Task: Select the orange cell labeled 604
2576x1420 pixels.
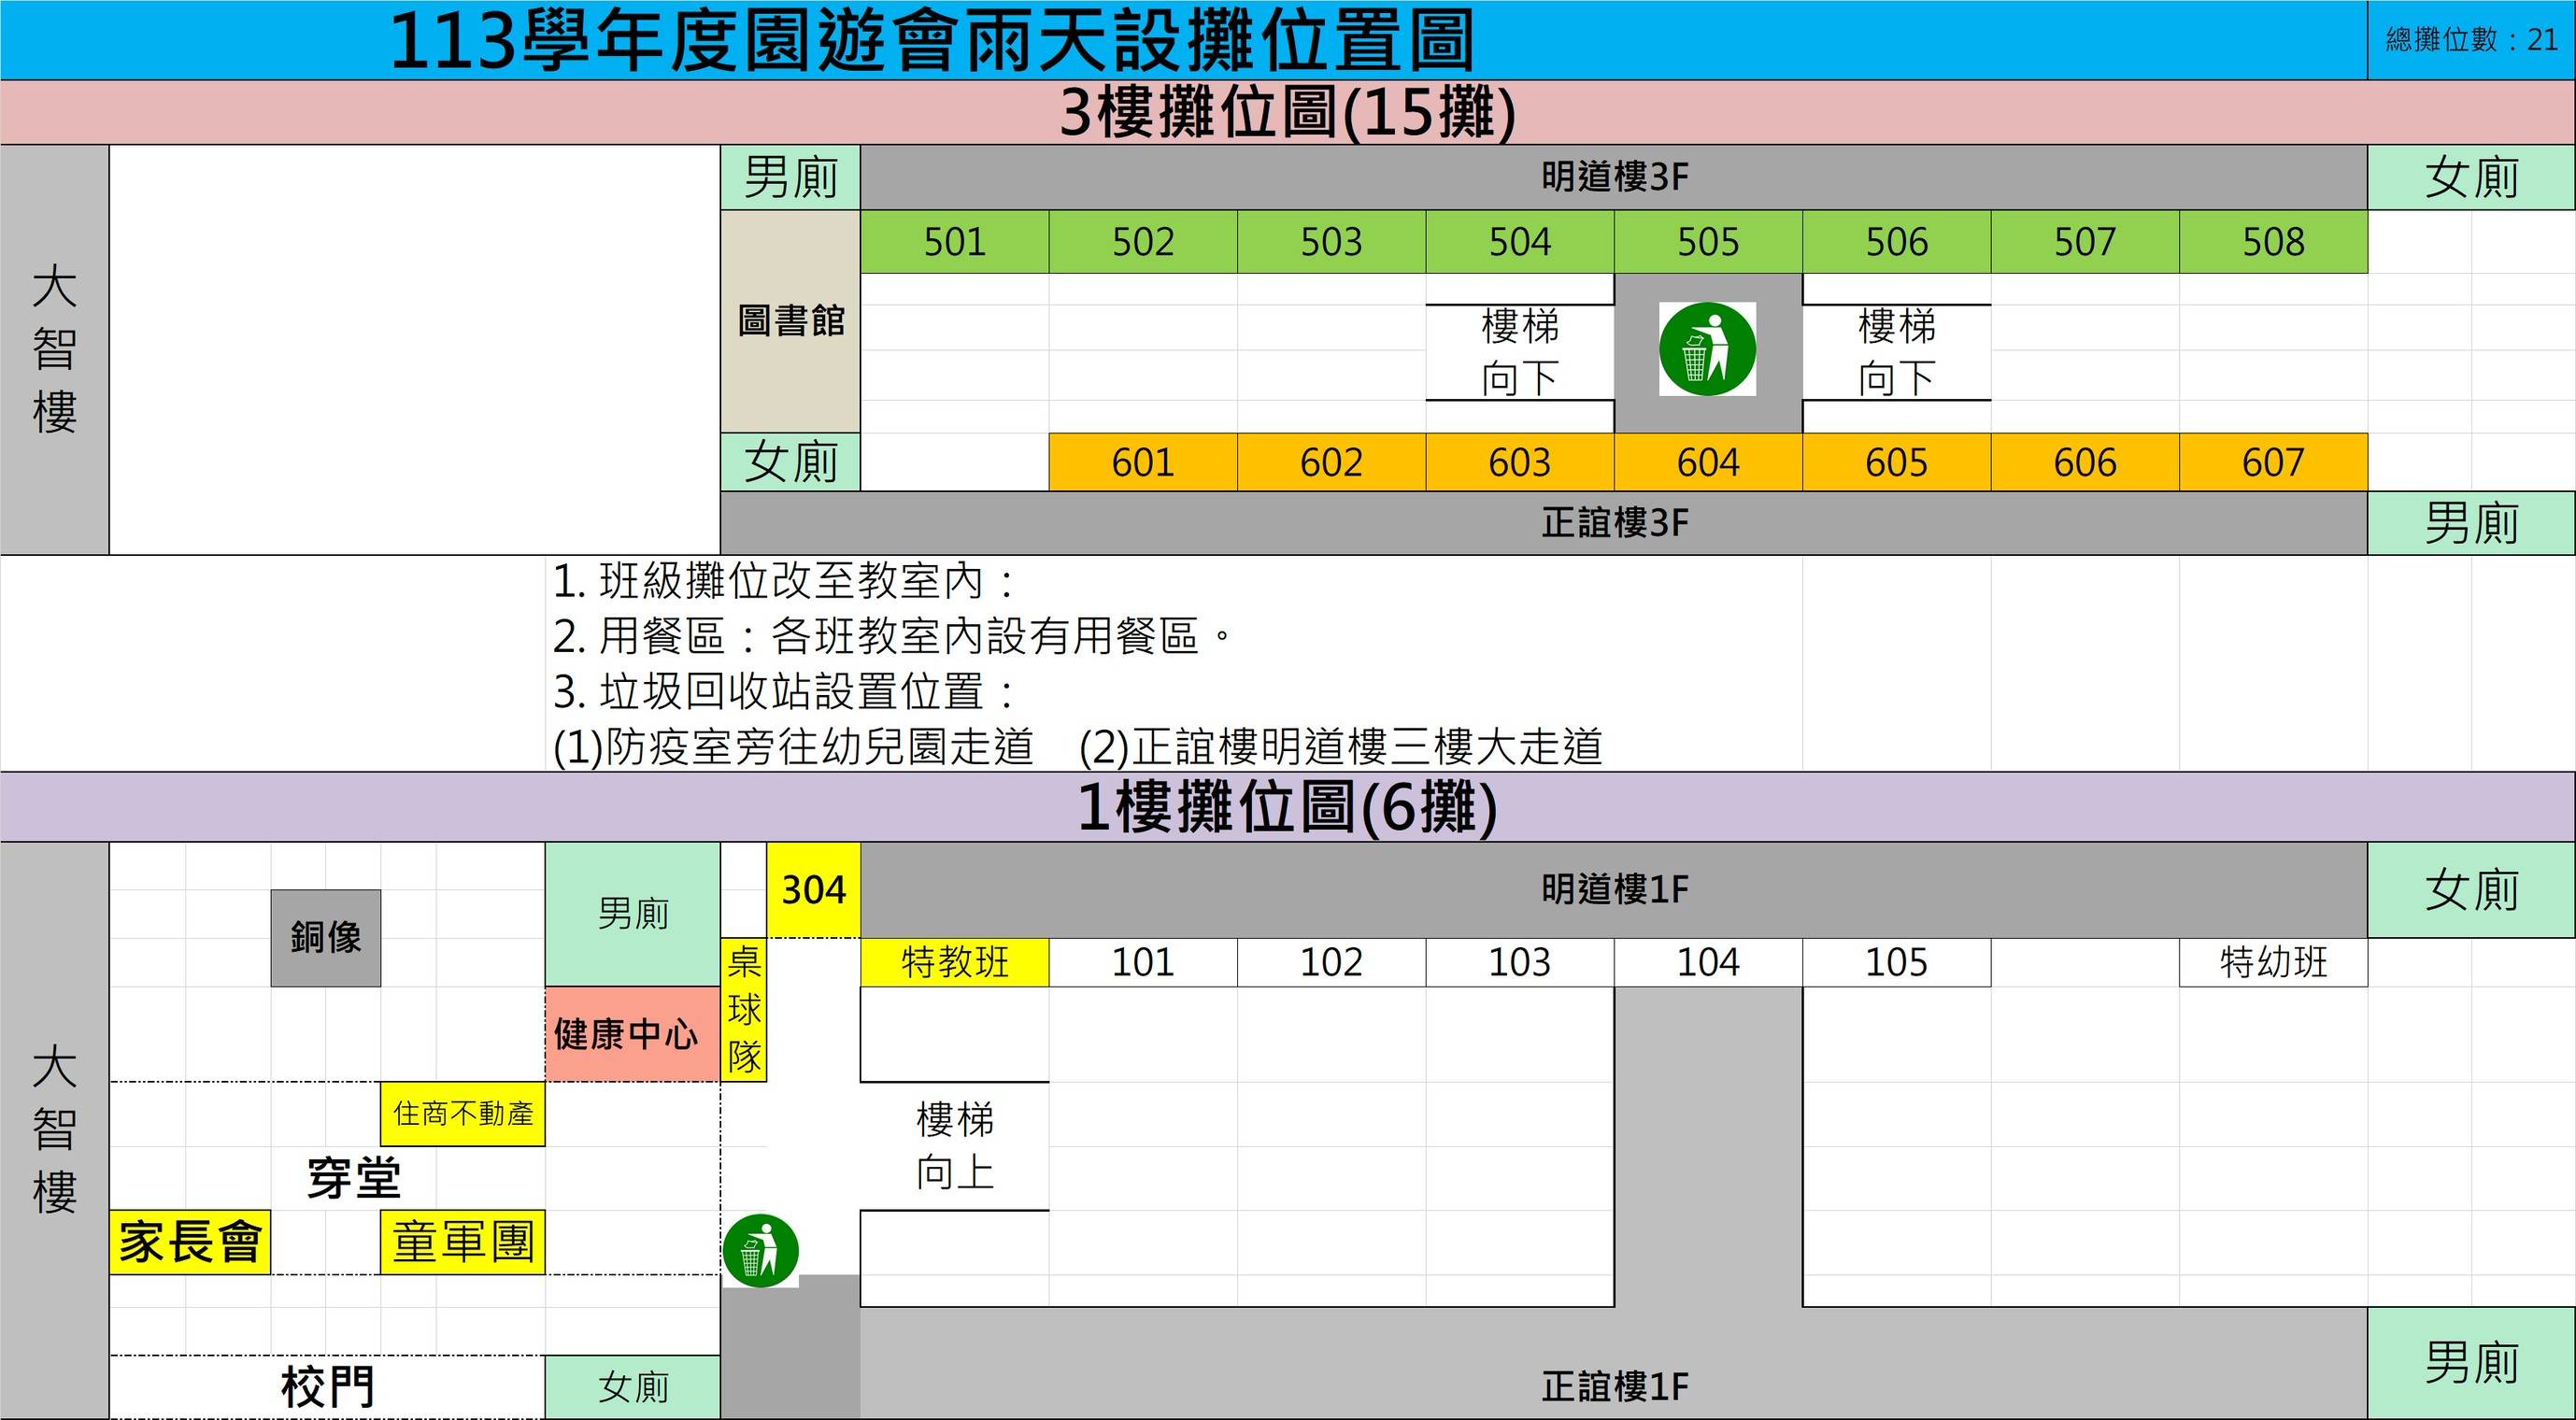Action: pyautogui.click(x=1707, y=462)
